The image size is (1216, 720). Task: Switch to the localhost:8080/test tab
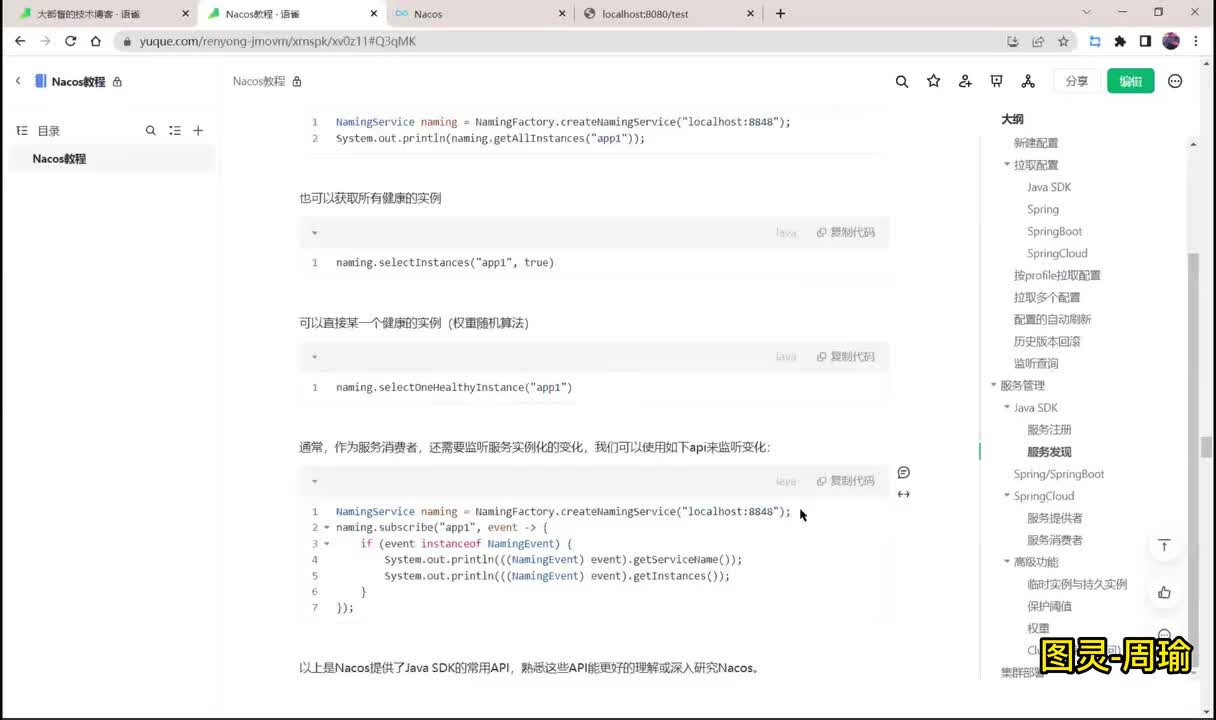coord(668,14)
